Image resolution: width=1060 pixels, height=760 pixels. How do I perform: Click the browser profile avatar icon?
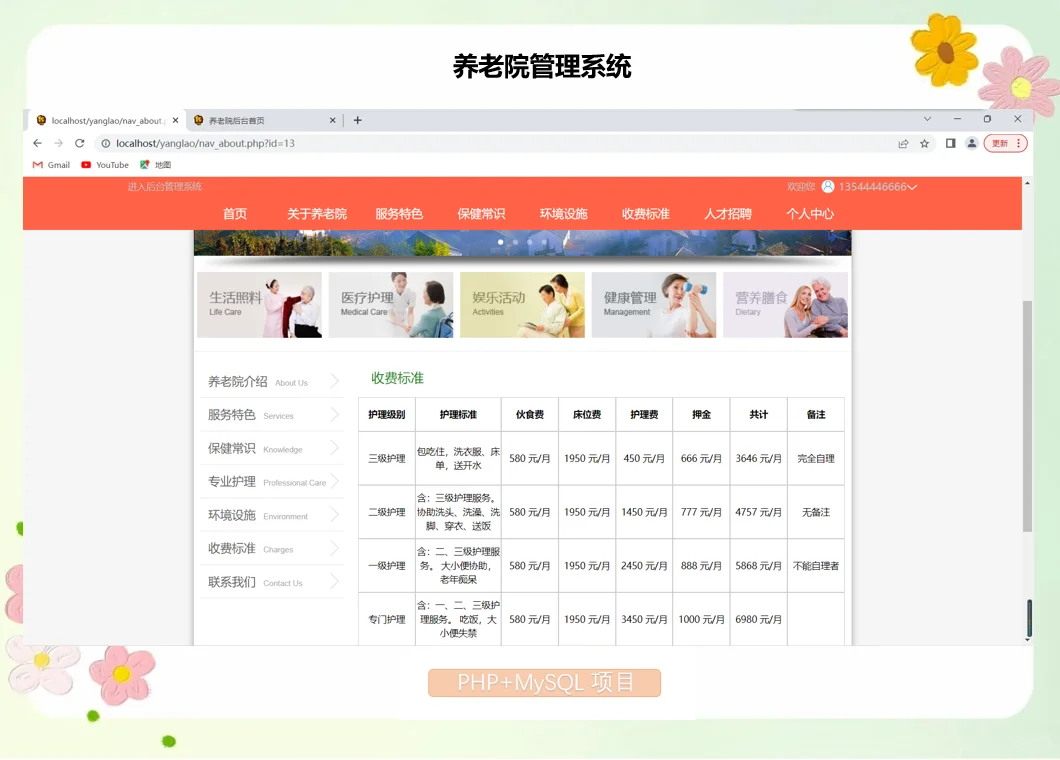click(x=972, y=143)
